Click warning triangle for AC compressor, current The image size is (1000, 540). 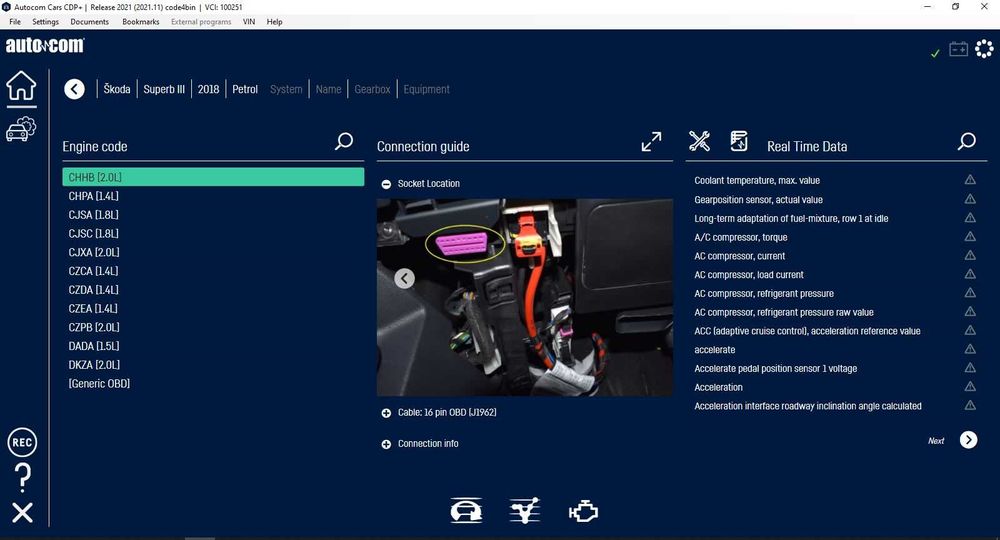pyautogui.click(x=970, y=255)
